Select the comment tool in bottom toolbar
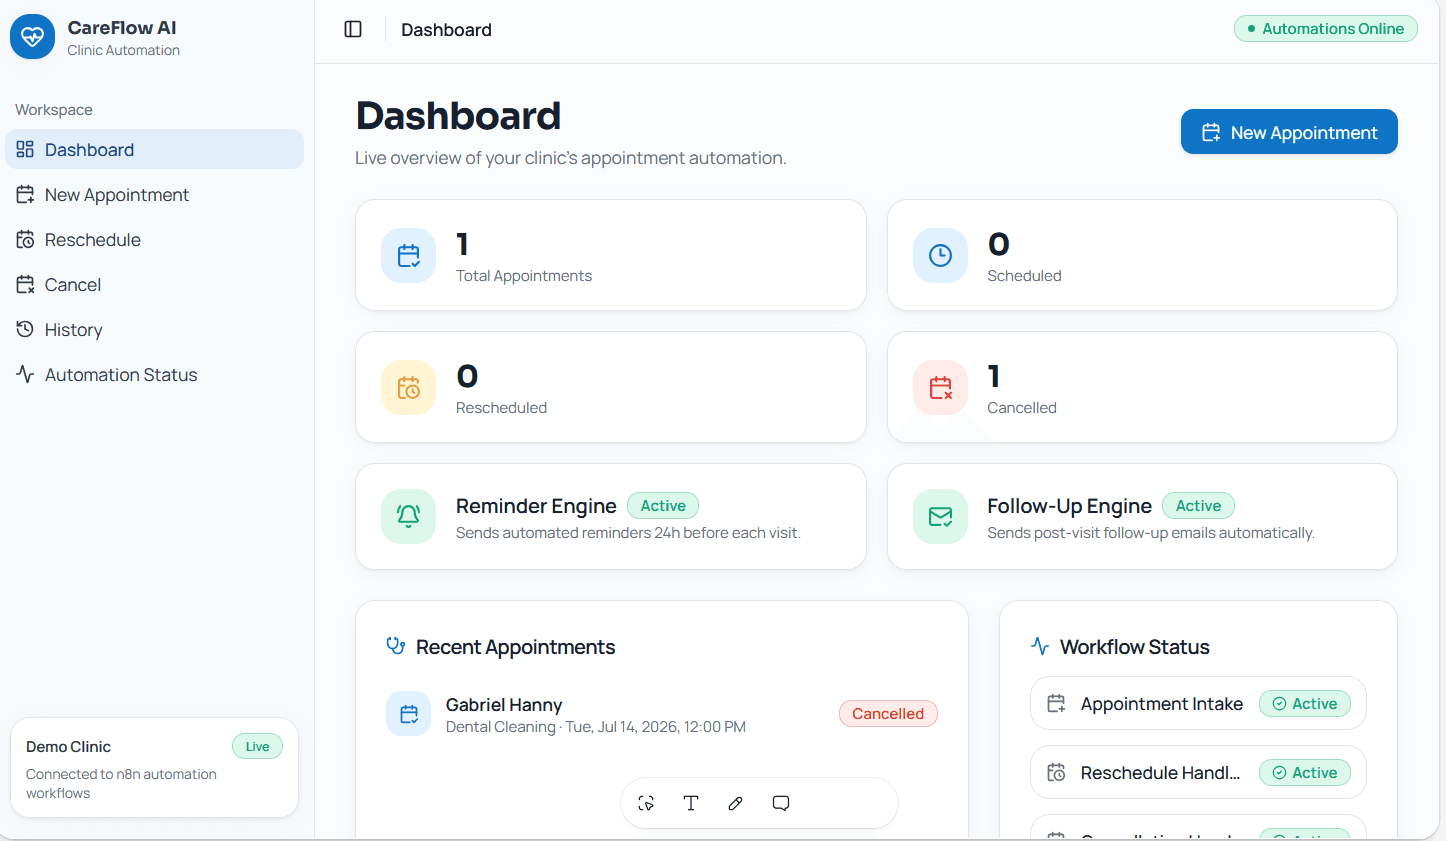The image size is (1446, 841). [781, 803]
